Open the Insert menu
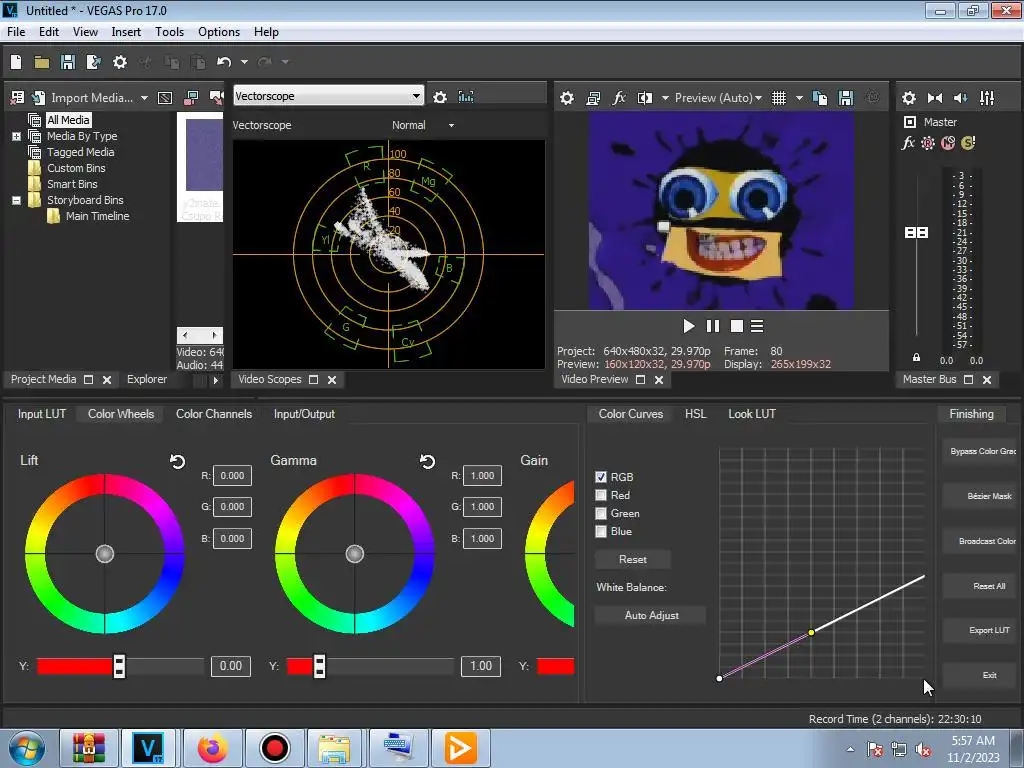The height and width of the screenshot is (768, 1024). [x=126, y=32]
